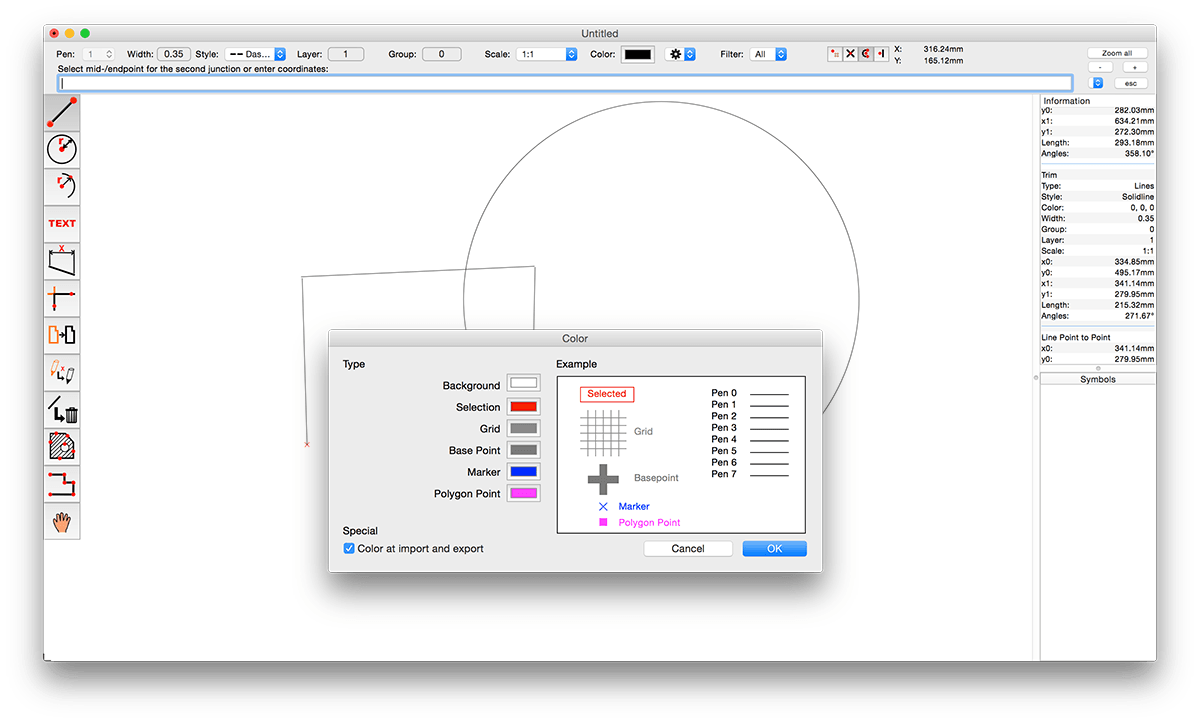Screen dimensions: 1200x723
Task: Click Cancel in Color dialog
Action: 688,548
